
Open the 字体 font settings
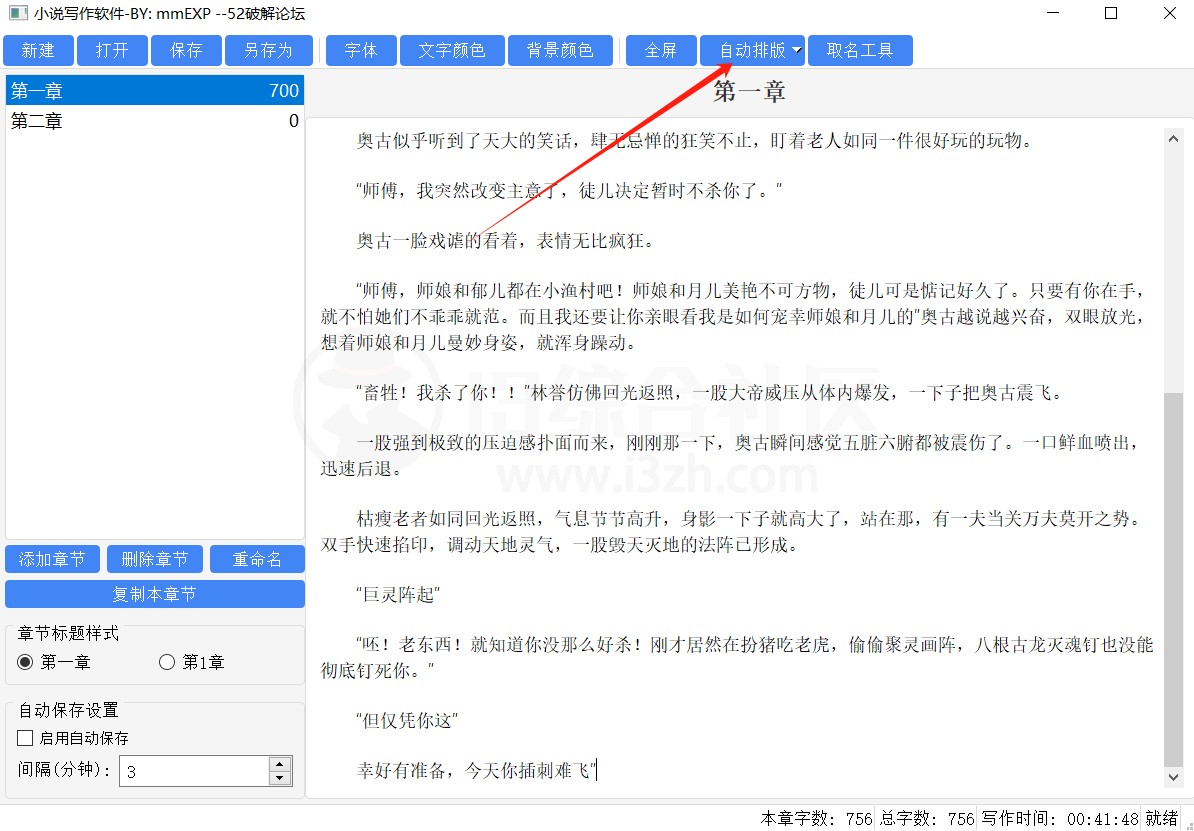360,51
